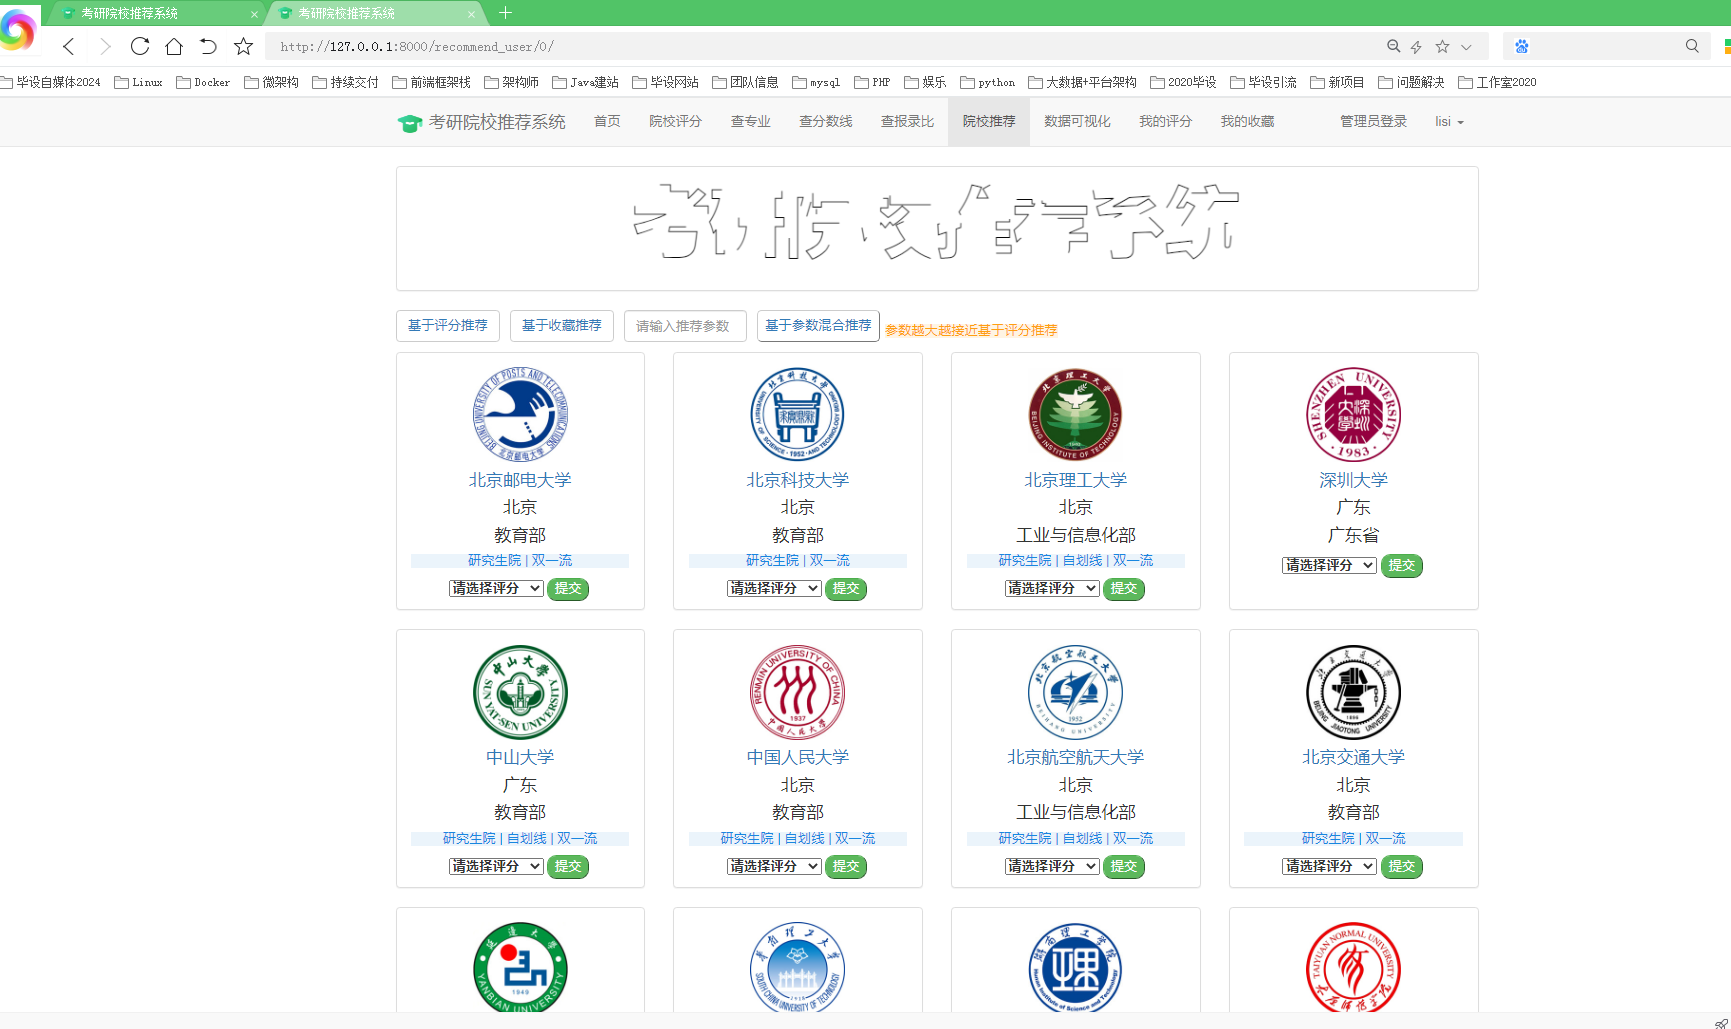Open 中国人民大学 logo
The width and height of the screenshot is (1731, 1029).
point(797,692)
